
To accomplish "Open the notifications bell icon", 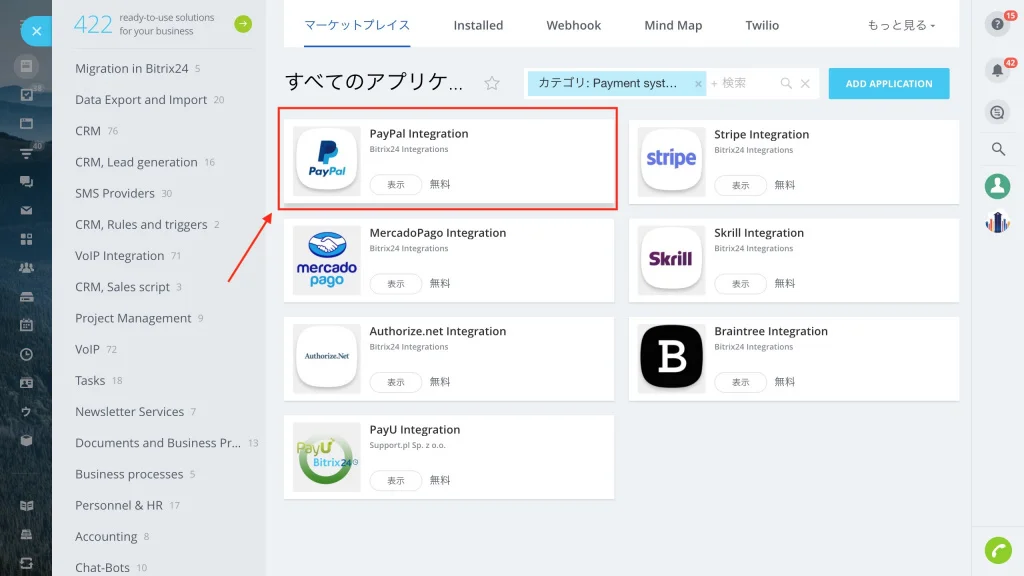I will (997, 70).
